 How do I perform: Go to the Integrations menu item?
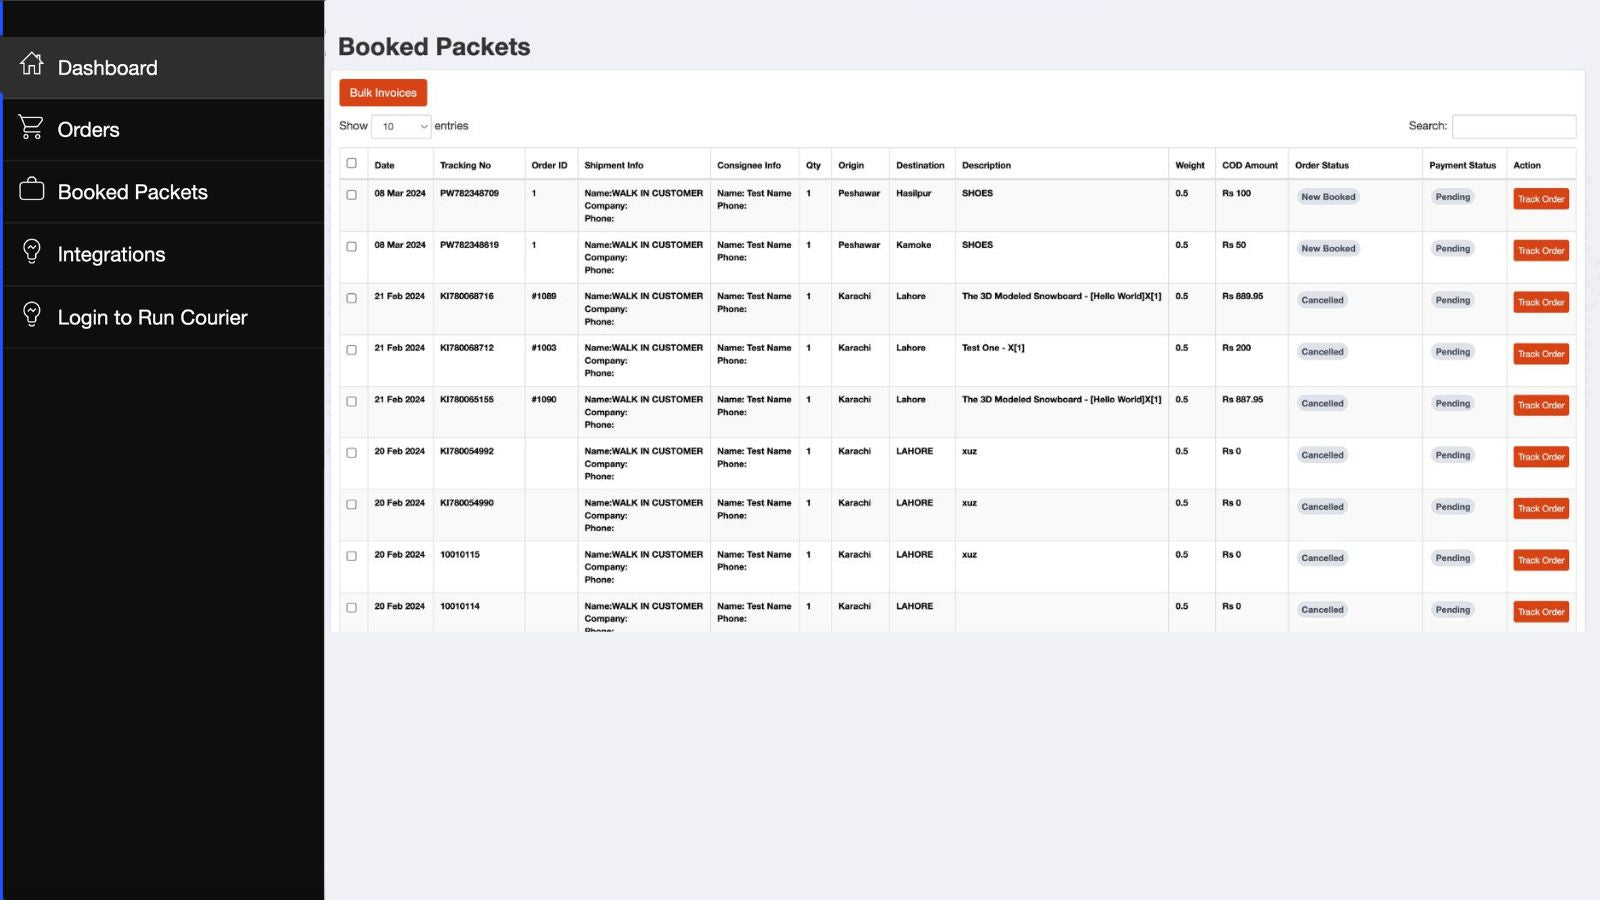pyautogui.click(x=111, y=255)
